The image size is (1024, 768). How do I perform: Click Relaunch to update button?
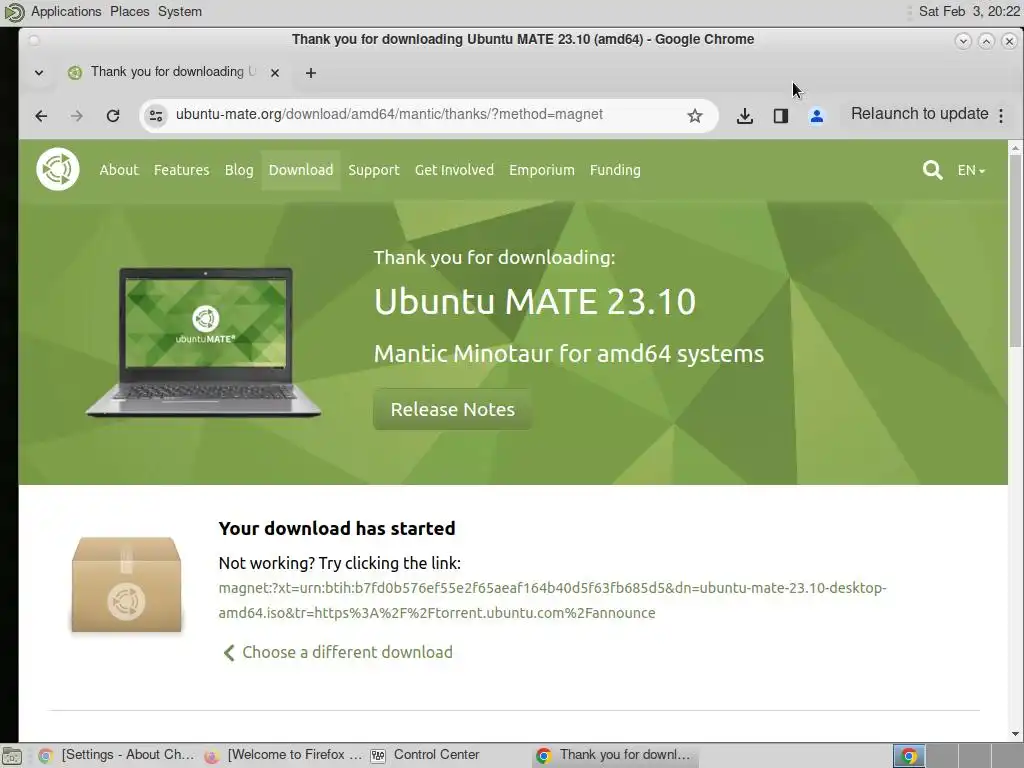(x=920, y=114)
